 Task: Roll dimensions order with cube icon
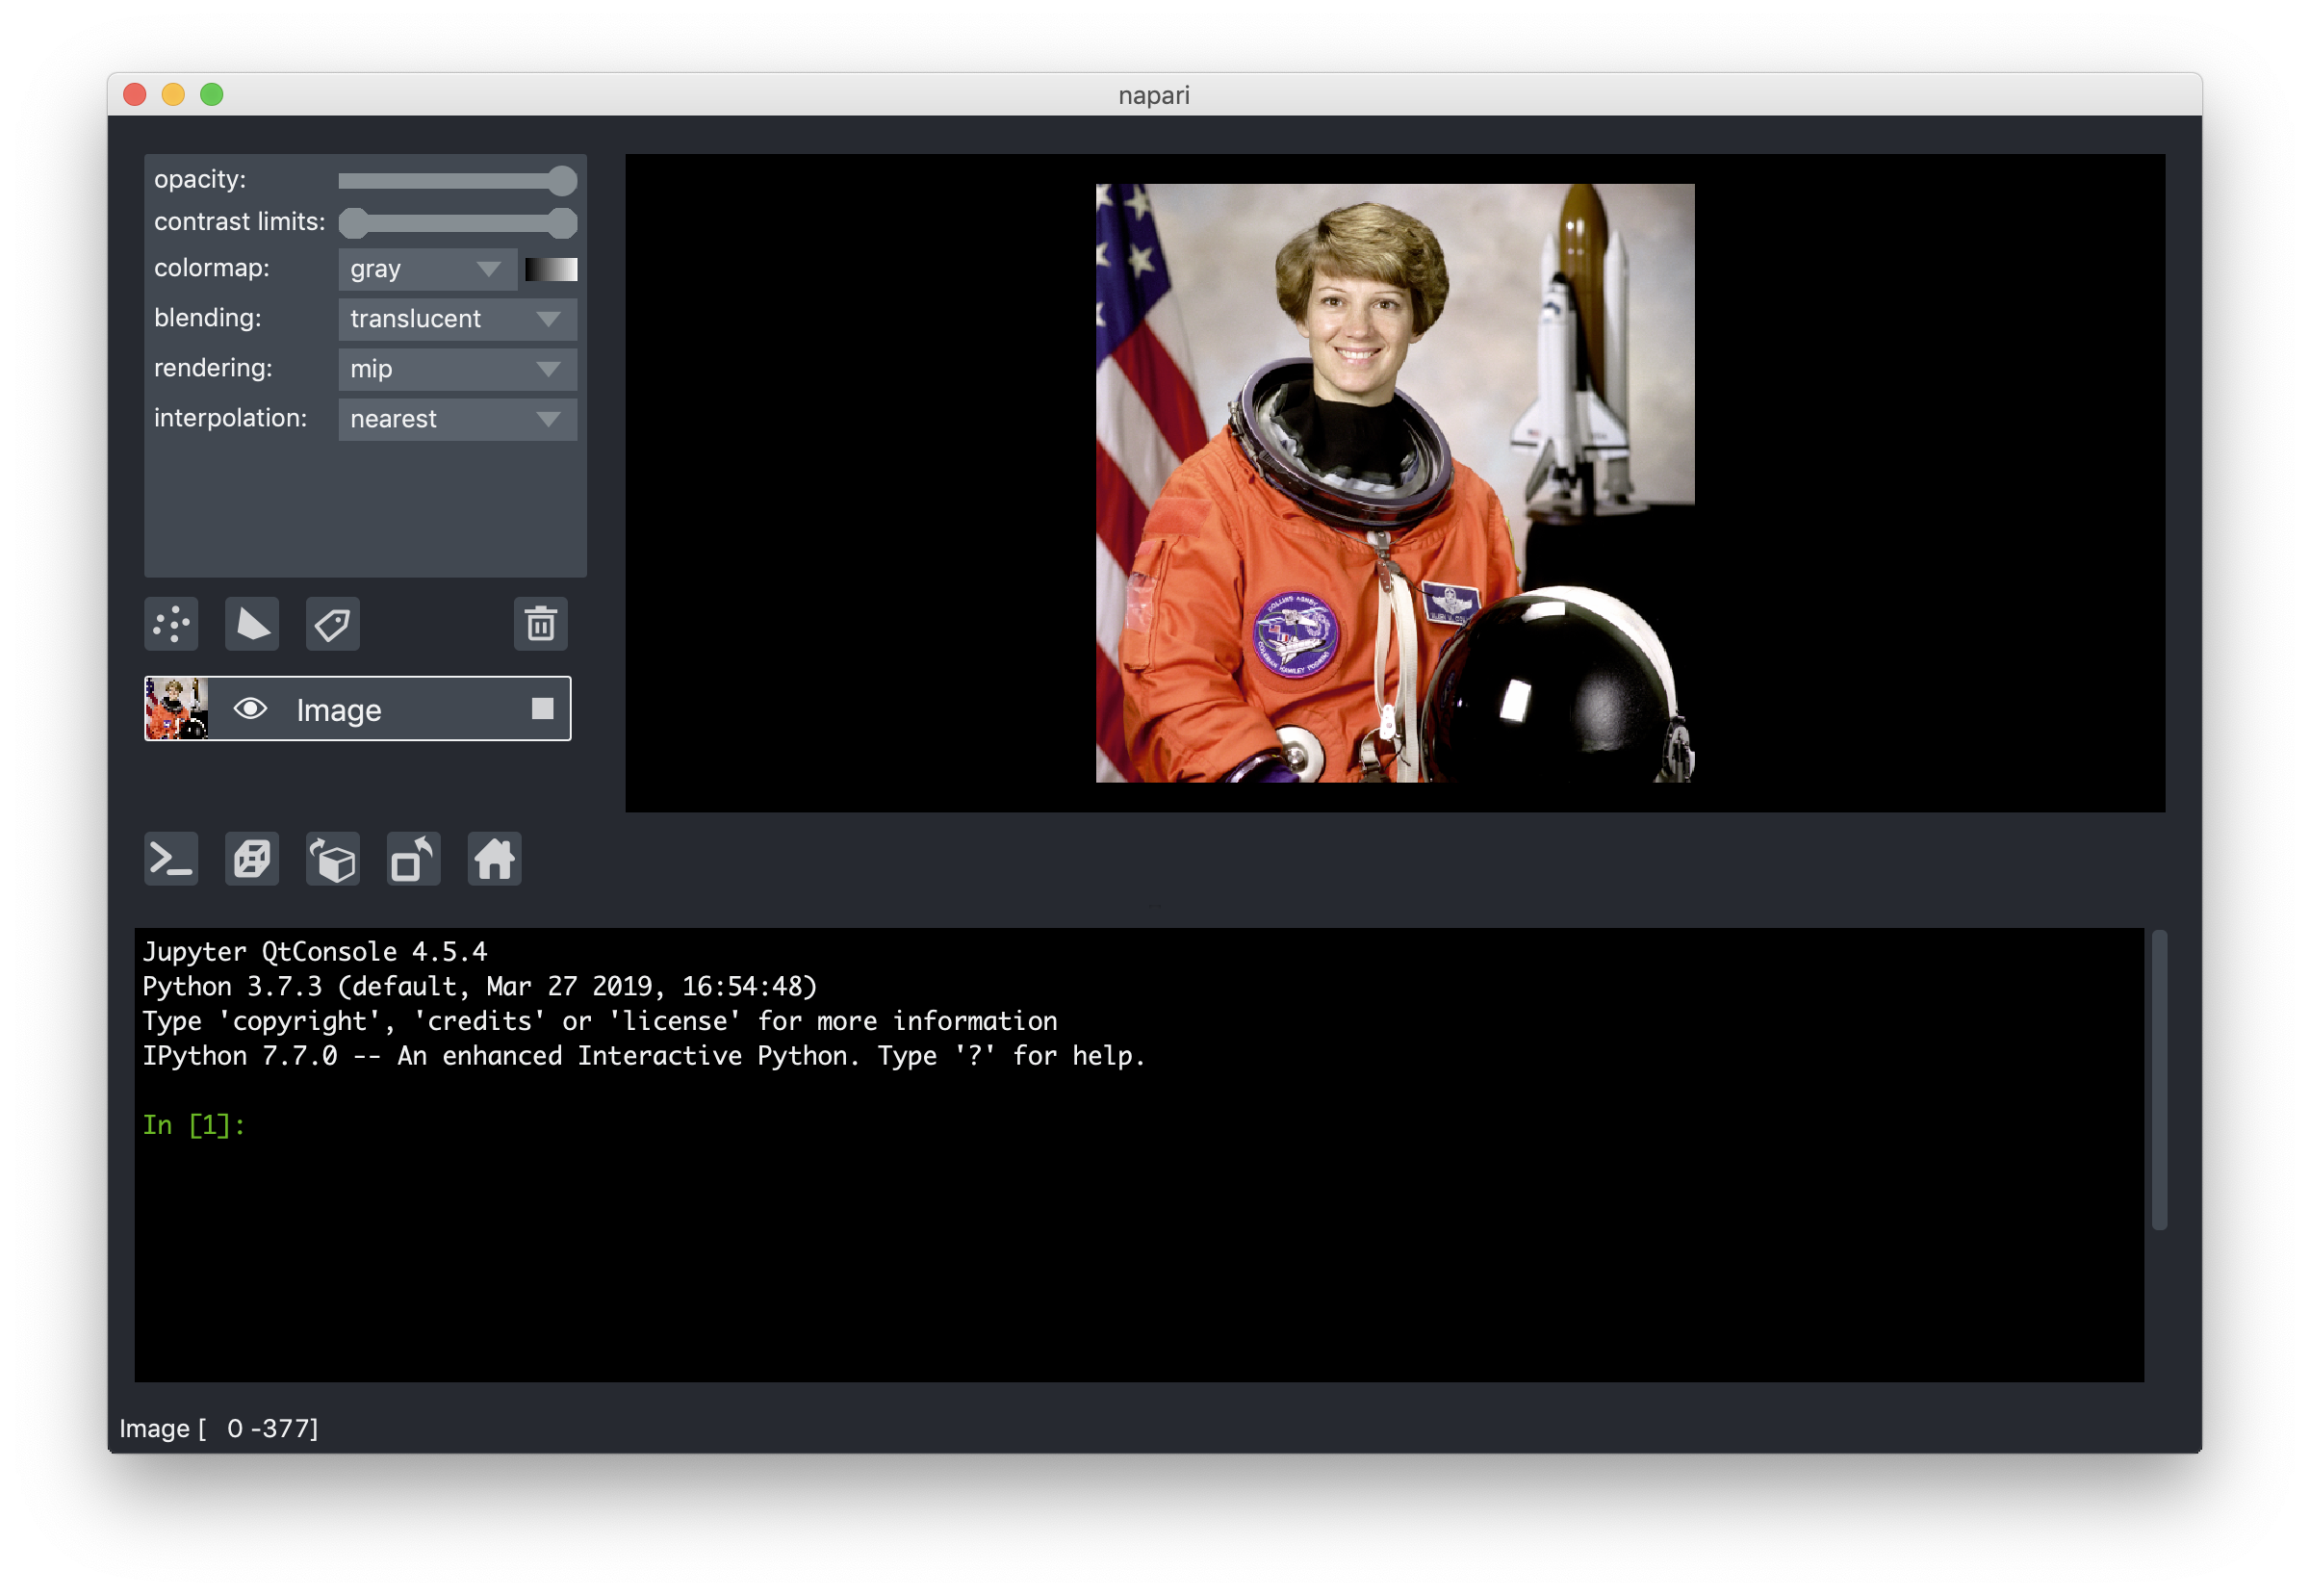(x=332, y=859)
